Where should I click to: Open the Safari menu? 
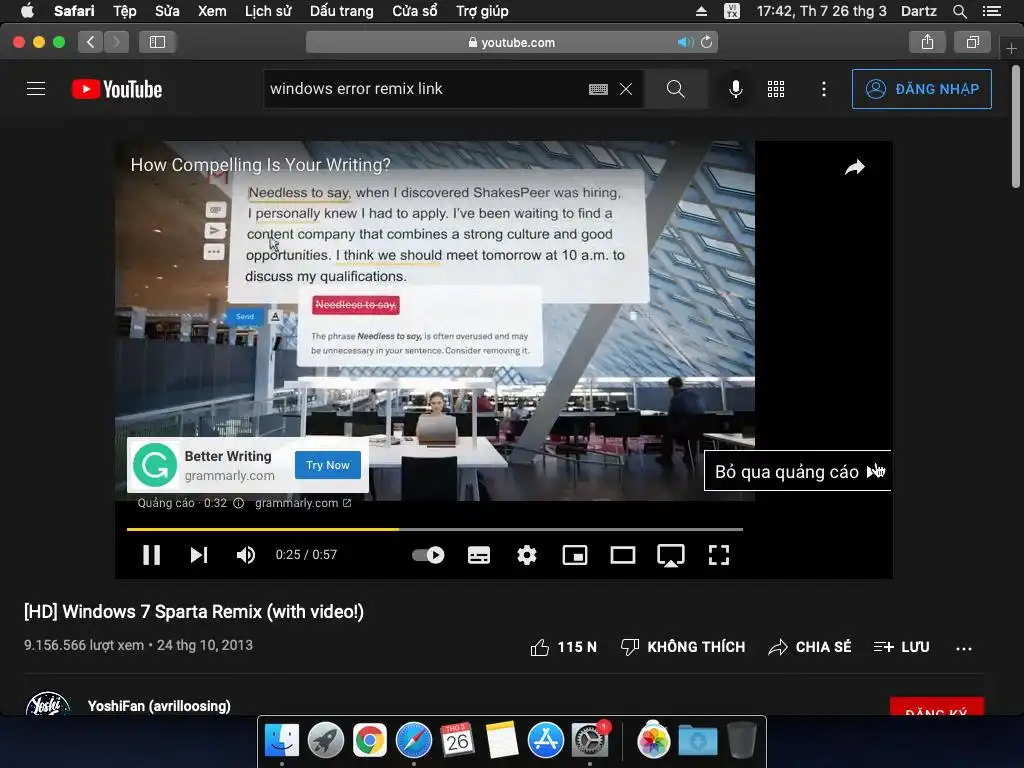click(74, 11)
